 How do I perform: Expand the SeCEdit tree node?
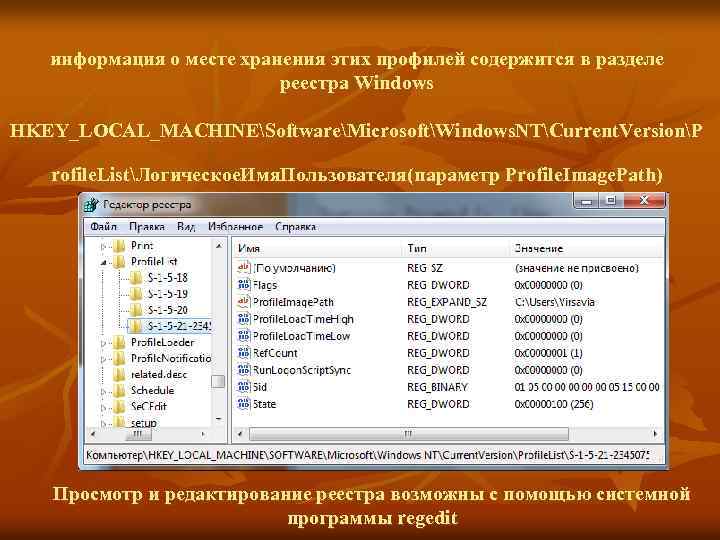tap(103, 408)
